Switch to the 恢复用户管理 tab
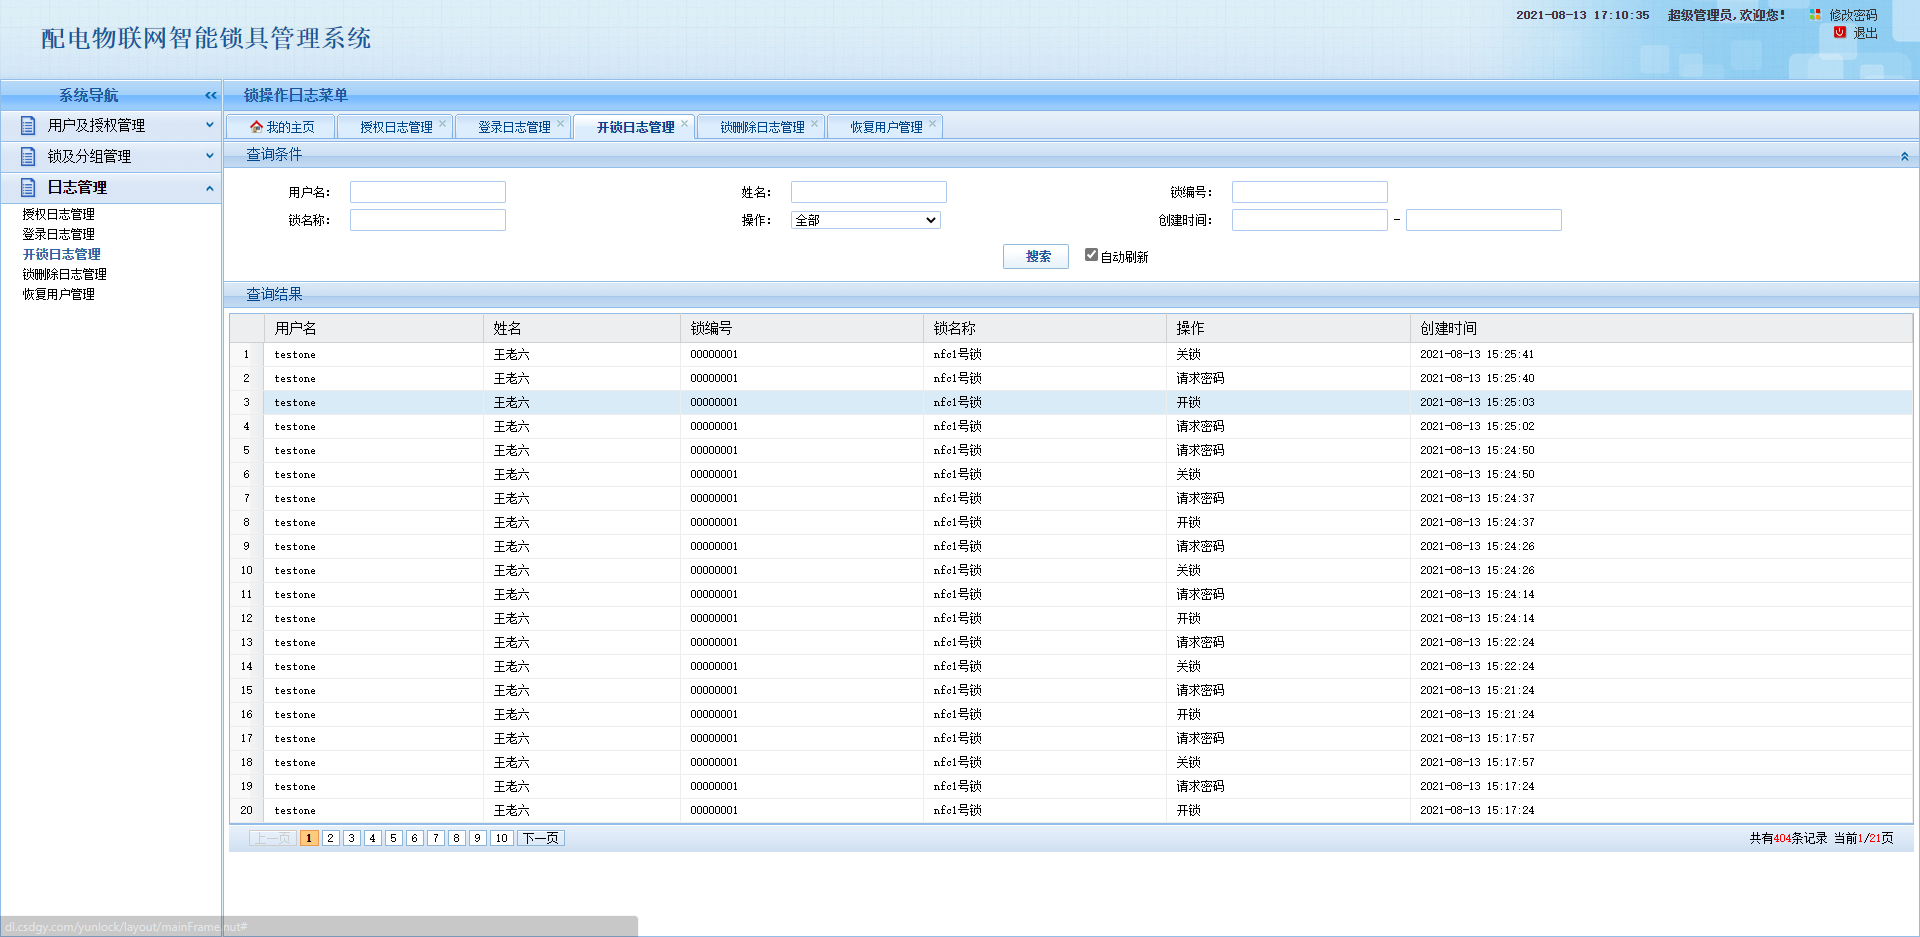The image size is (1920, 937). pyautogui.click(x=886, y=127)
